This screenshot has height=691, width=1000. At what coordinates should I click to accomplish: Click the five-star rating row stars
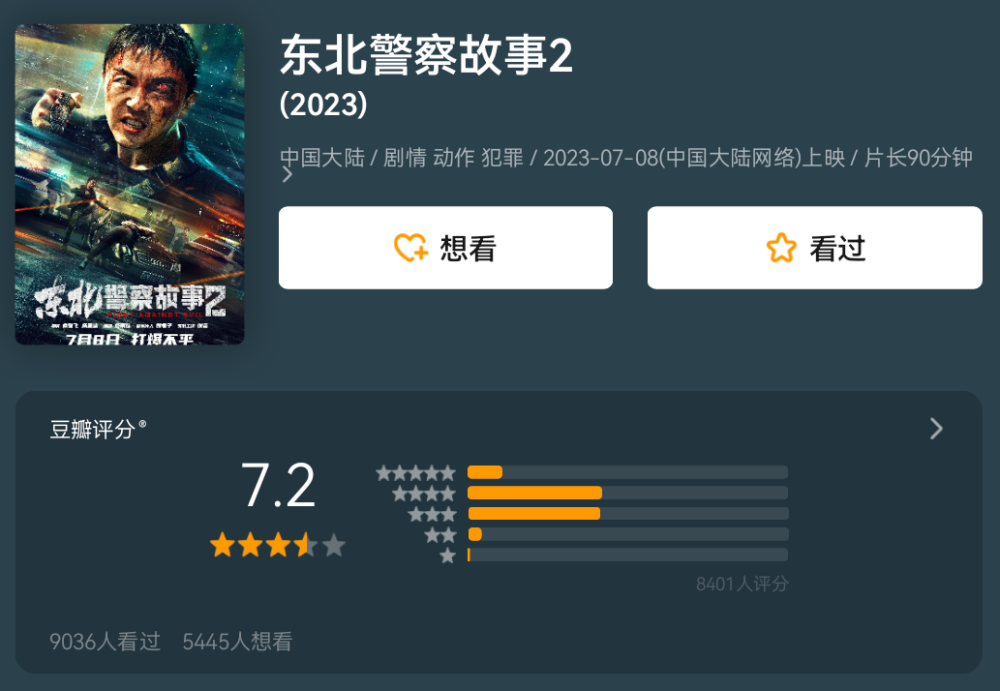pyautogui.click(x=416, y=473)
